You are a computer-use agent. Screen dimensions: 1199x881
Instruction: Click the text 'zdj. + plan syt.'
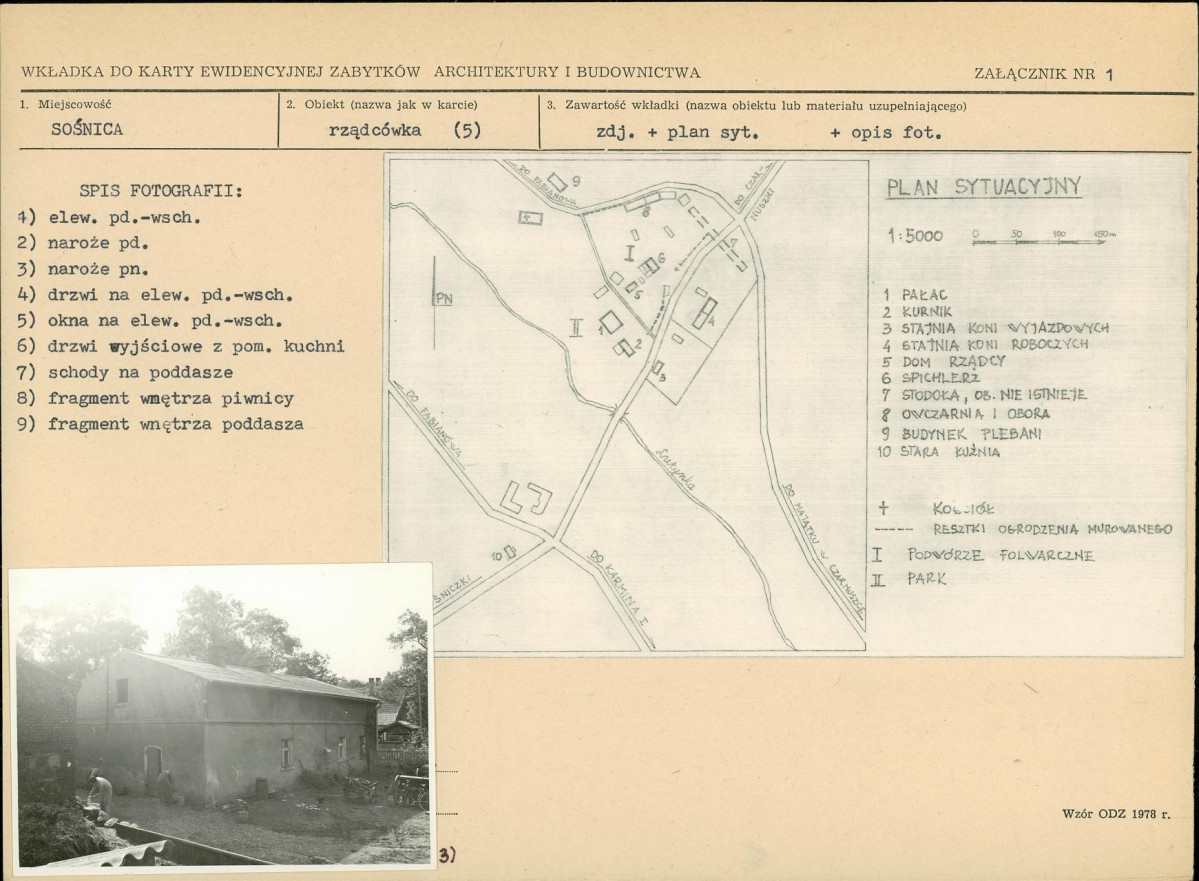coord(677,132)
